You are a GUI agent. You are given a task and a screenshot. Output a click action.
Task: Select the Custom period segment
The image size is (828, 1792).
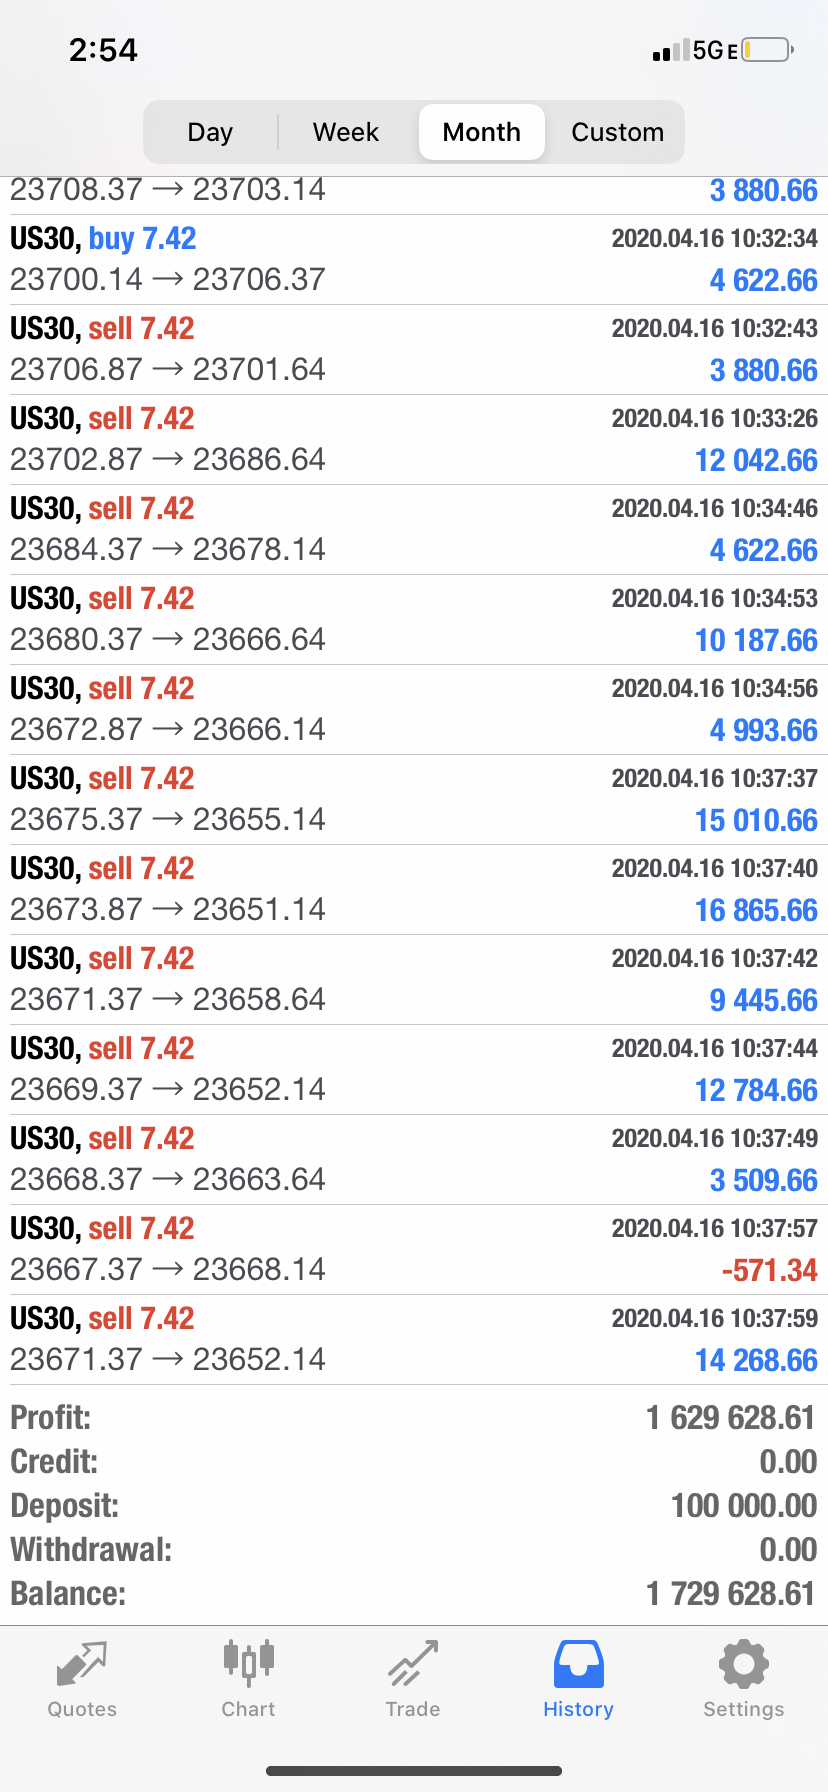click(618, 132)
